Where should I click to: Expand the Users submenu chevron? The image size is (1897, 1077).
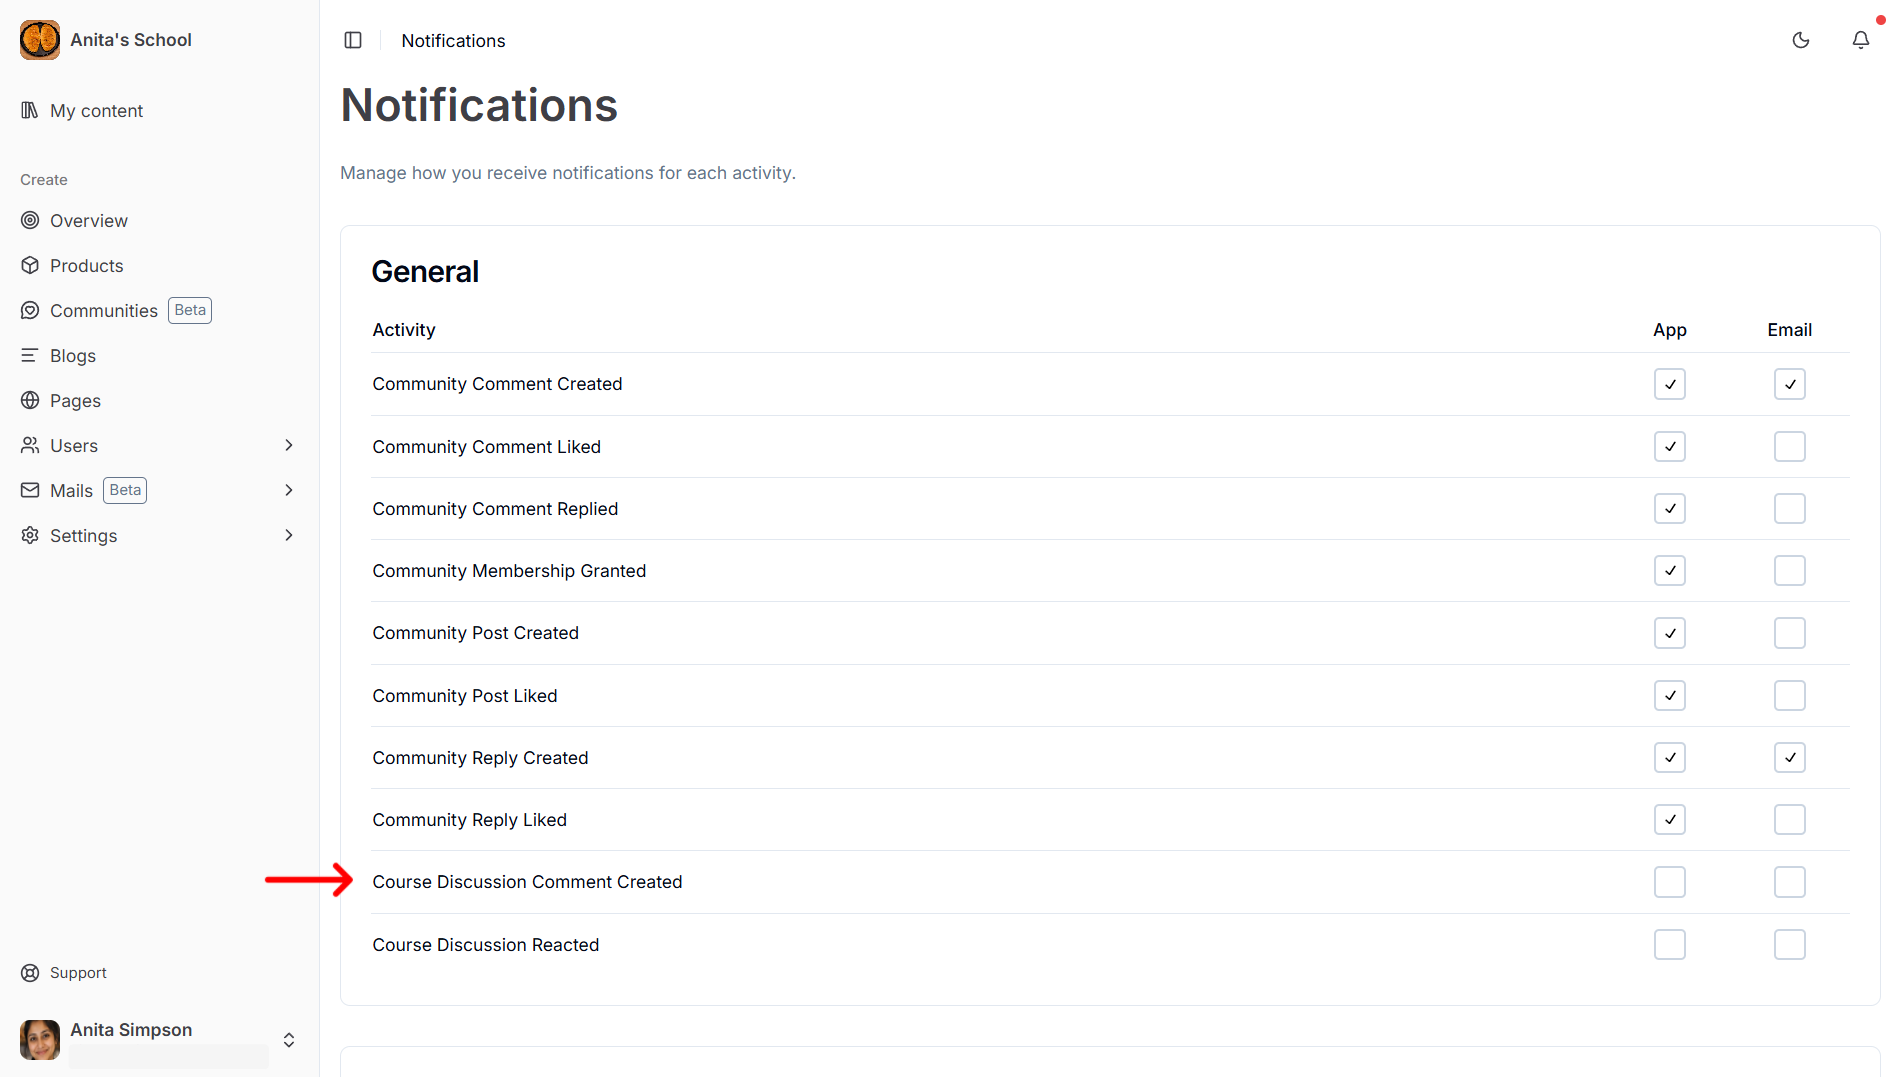pos(289,445)
